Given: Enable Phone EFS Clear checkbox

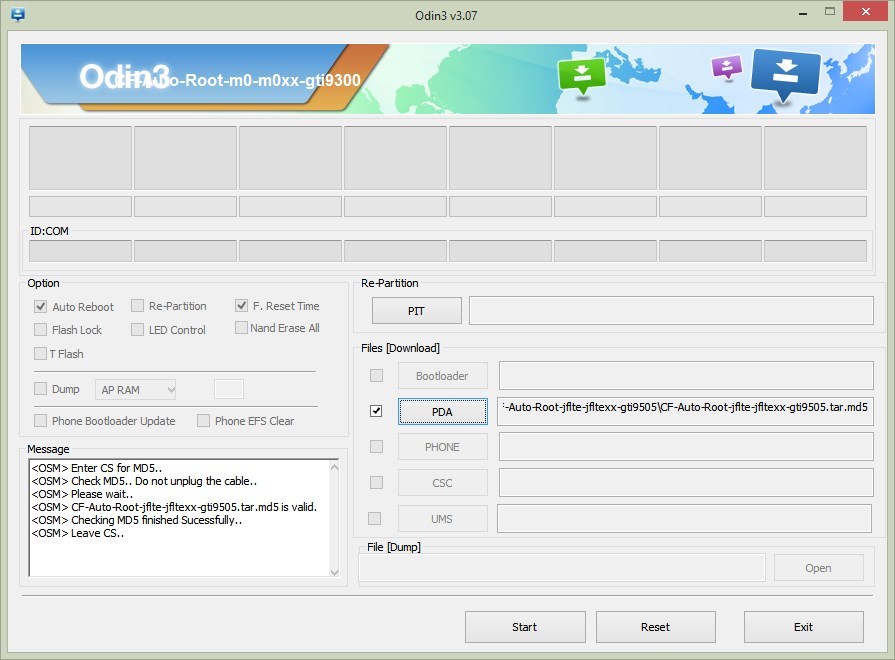Looking at the screenshot, I should pyautogui.click(x=203, y=421).
